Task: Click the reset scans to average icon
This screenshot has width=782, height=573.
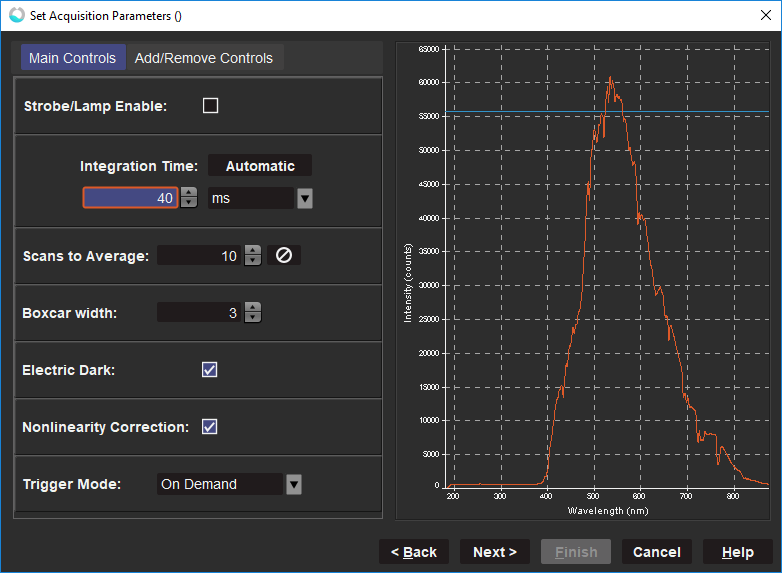Action: 283,256
